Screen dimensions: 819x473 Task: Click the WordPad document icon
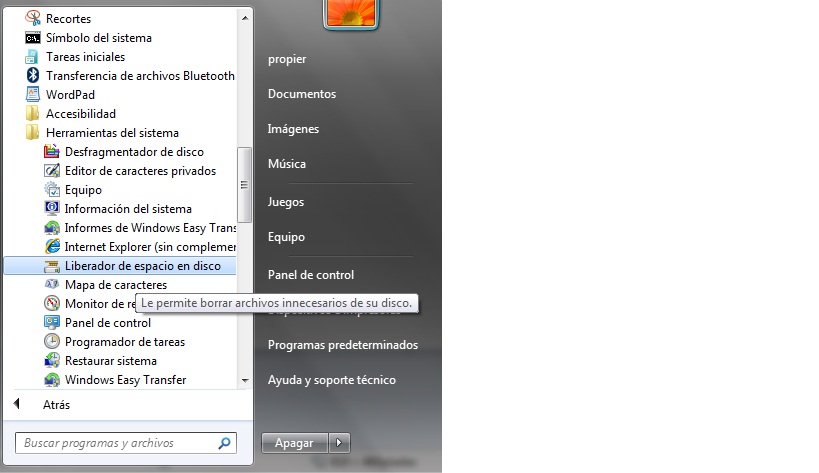point(32,94)
